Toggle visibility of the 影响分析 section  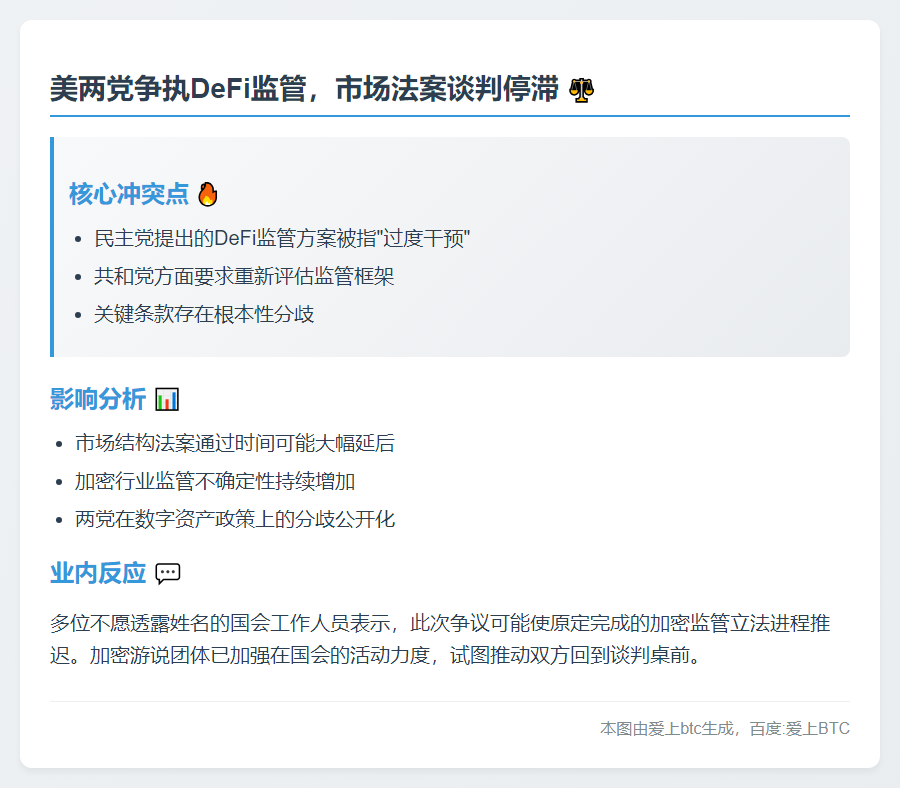click(x=97, y=397)
